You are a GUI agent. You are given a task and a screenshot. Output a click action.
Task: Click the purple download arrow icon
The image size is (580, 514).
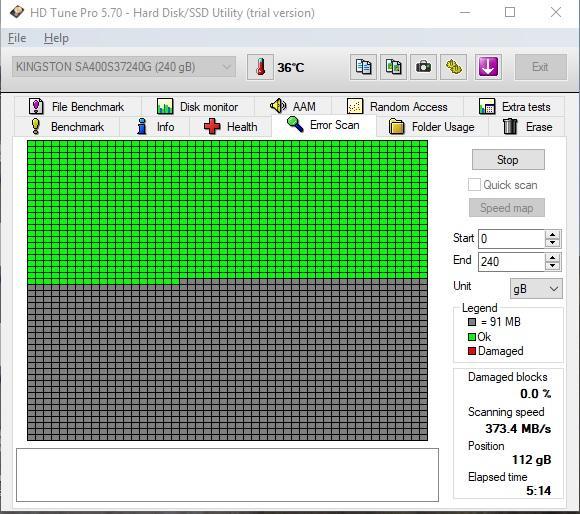488,67
